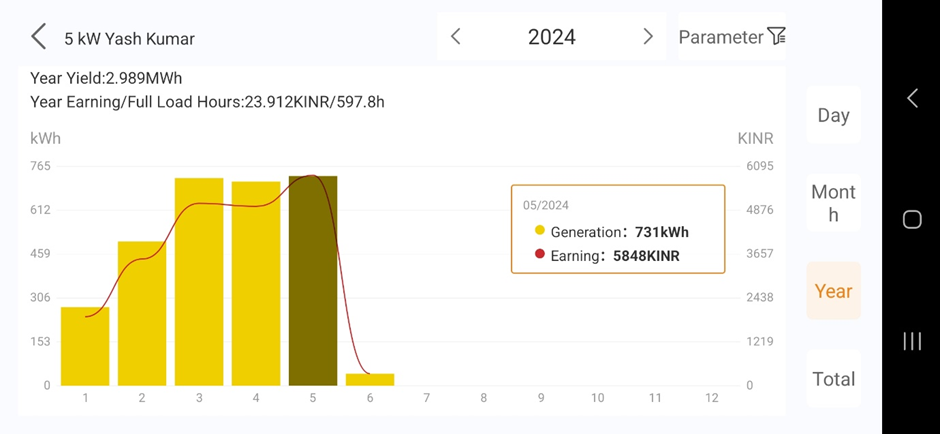940x434 pixels.
Task: Select the February generation bar
Action: [x=142, y=313]
